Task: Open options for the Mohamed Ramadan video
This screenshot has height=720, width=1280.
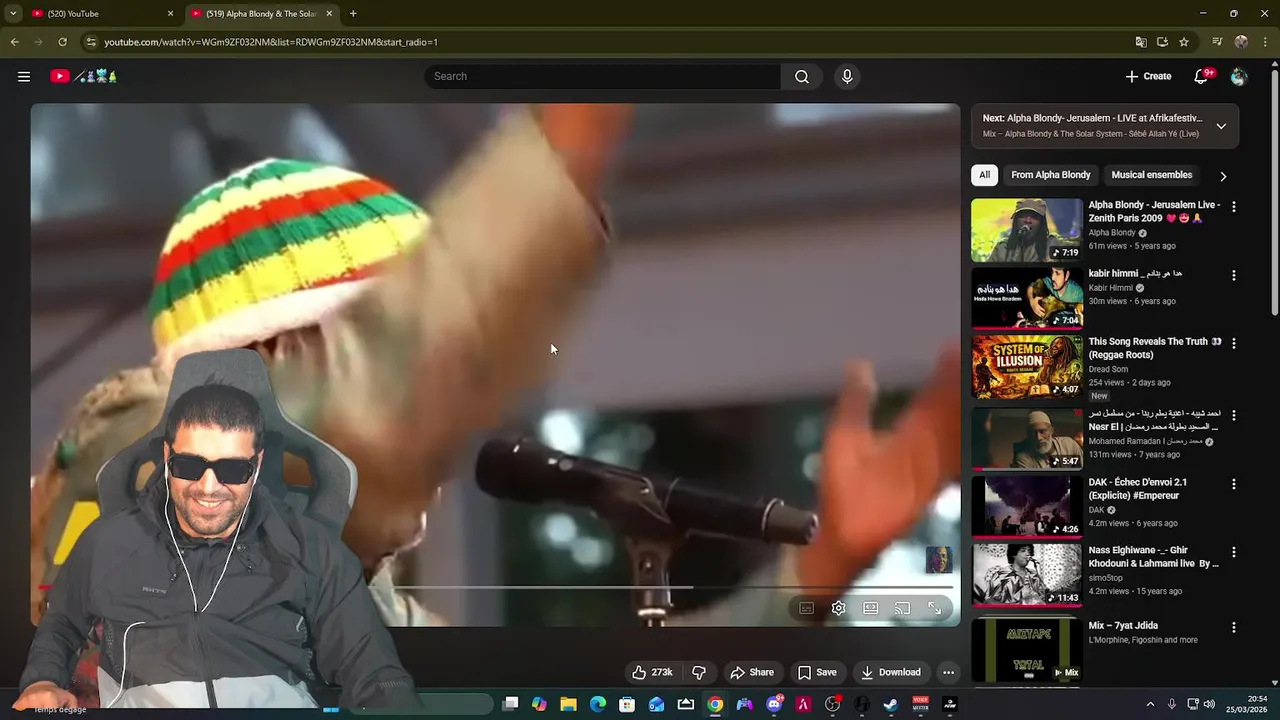Action: click(x=1233, y=415)
